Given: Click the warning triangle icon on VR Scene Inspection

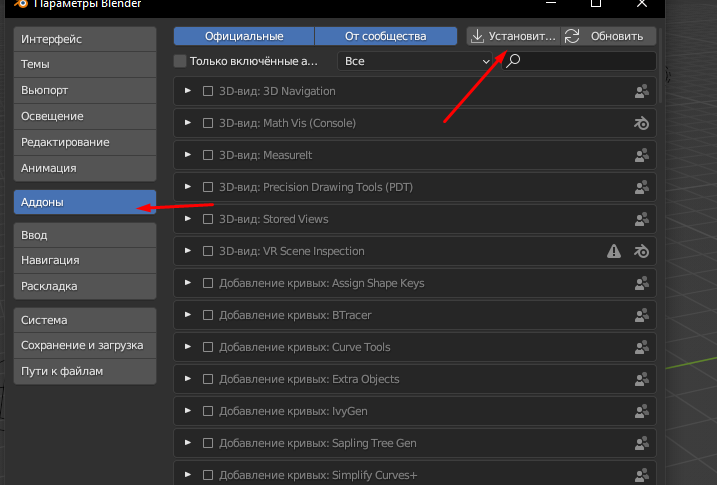Looking at the screenshot, I should click(x=614, y=251).
